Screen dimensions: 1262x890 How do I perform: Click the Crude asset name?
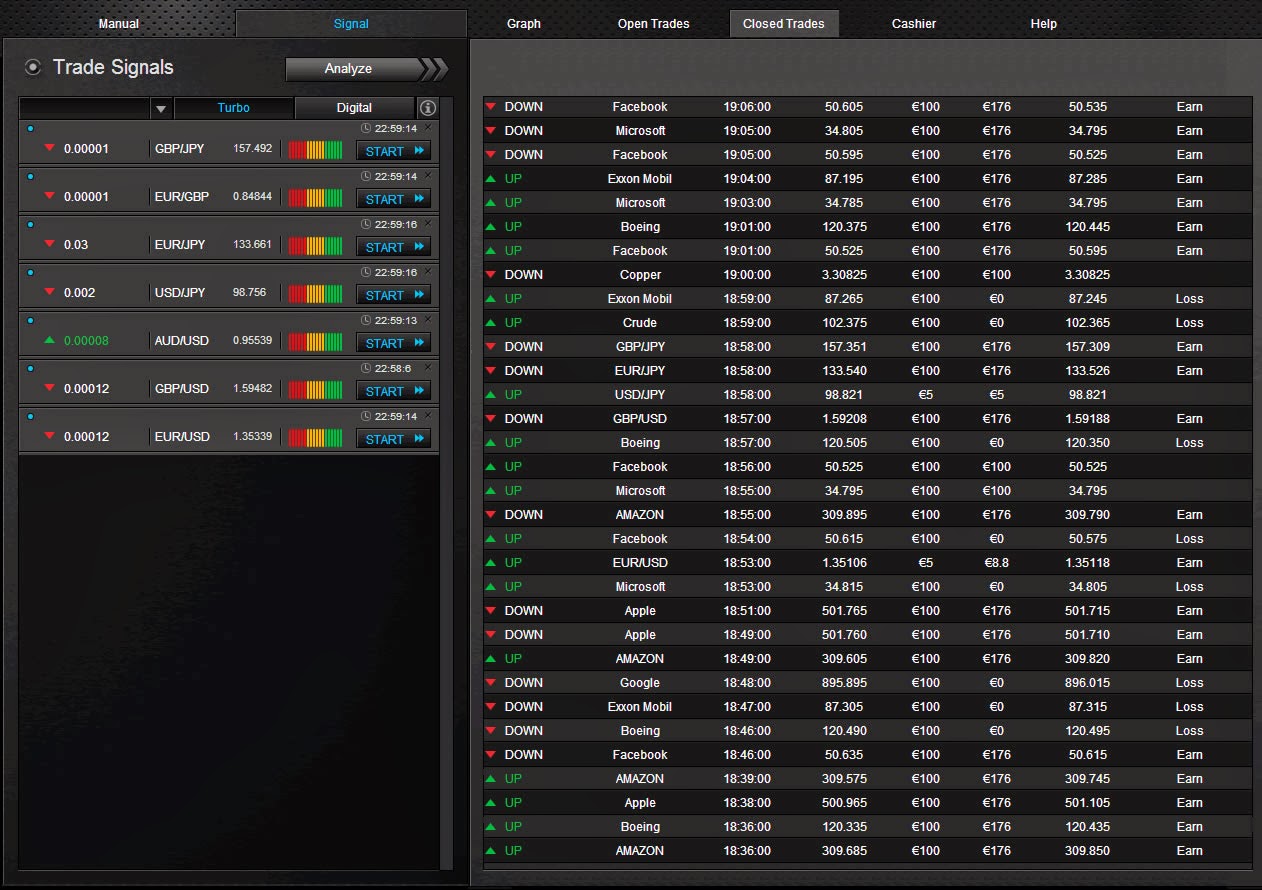(640, 323)
